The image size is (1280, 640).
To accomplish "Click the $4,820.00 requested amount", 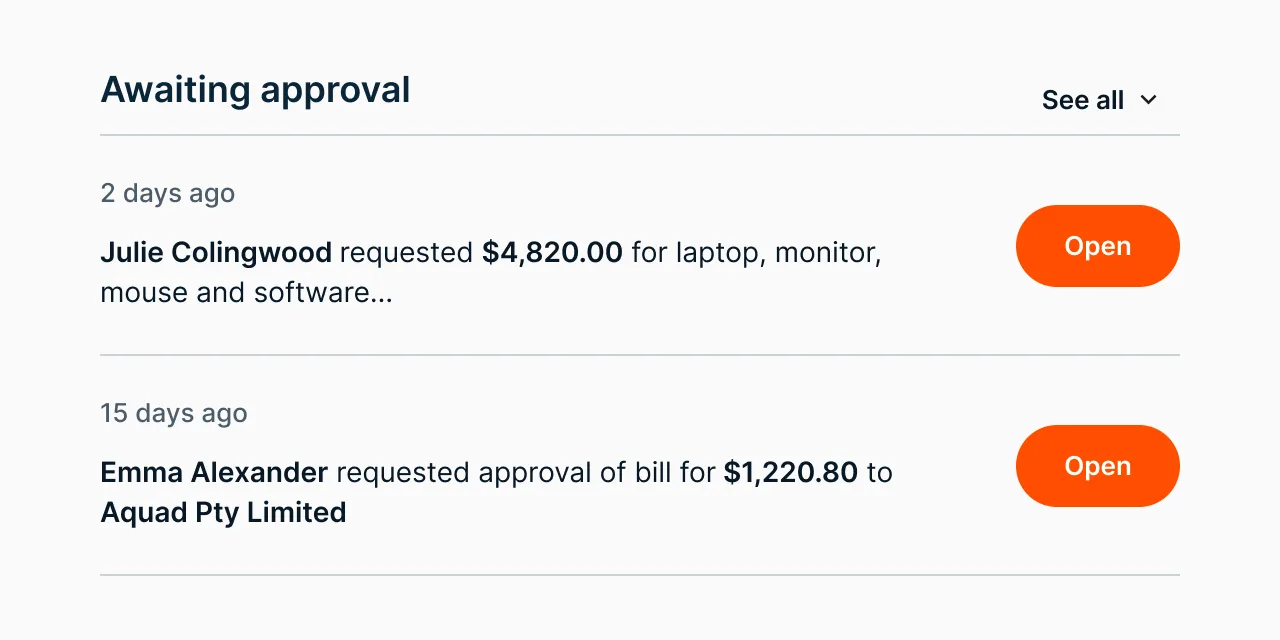I will 552,252.
